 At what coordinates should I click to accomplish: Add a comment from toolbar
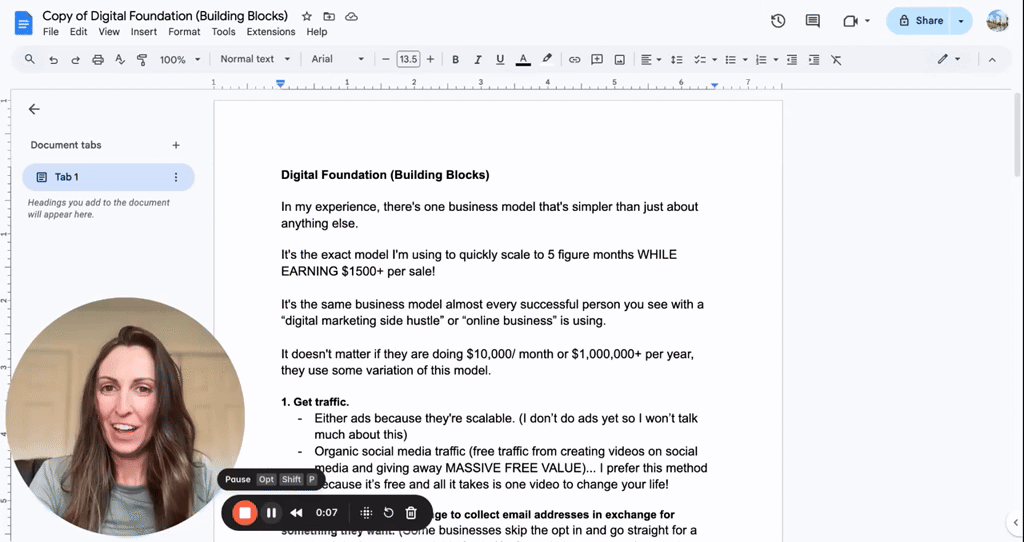(x=597, y=59)
